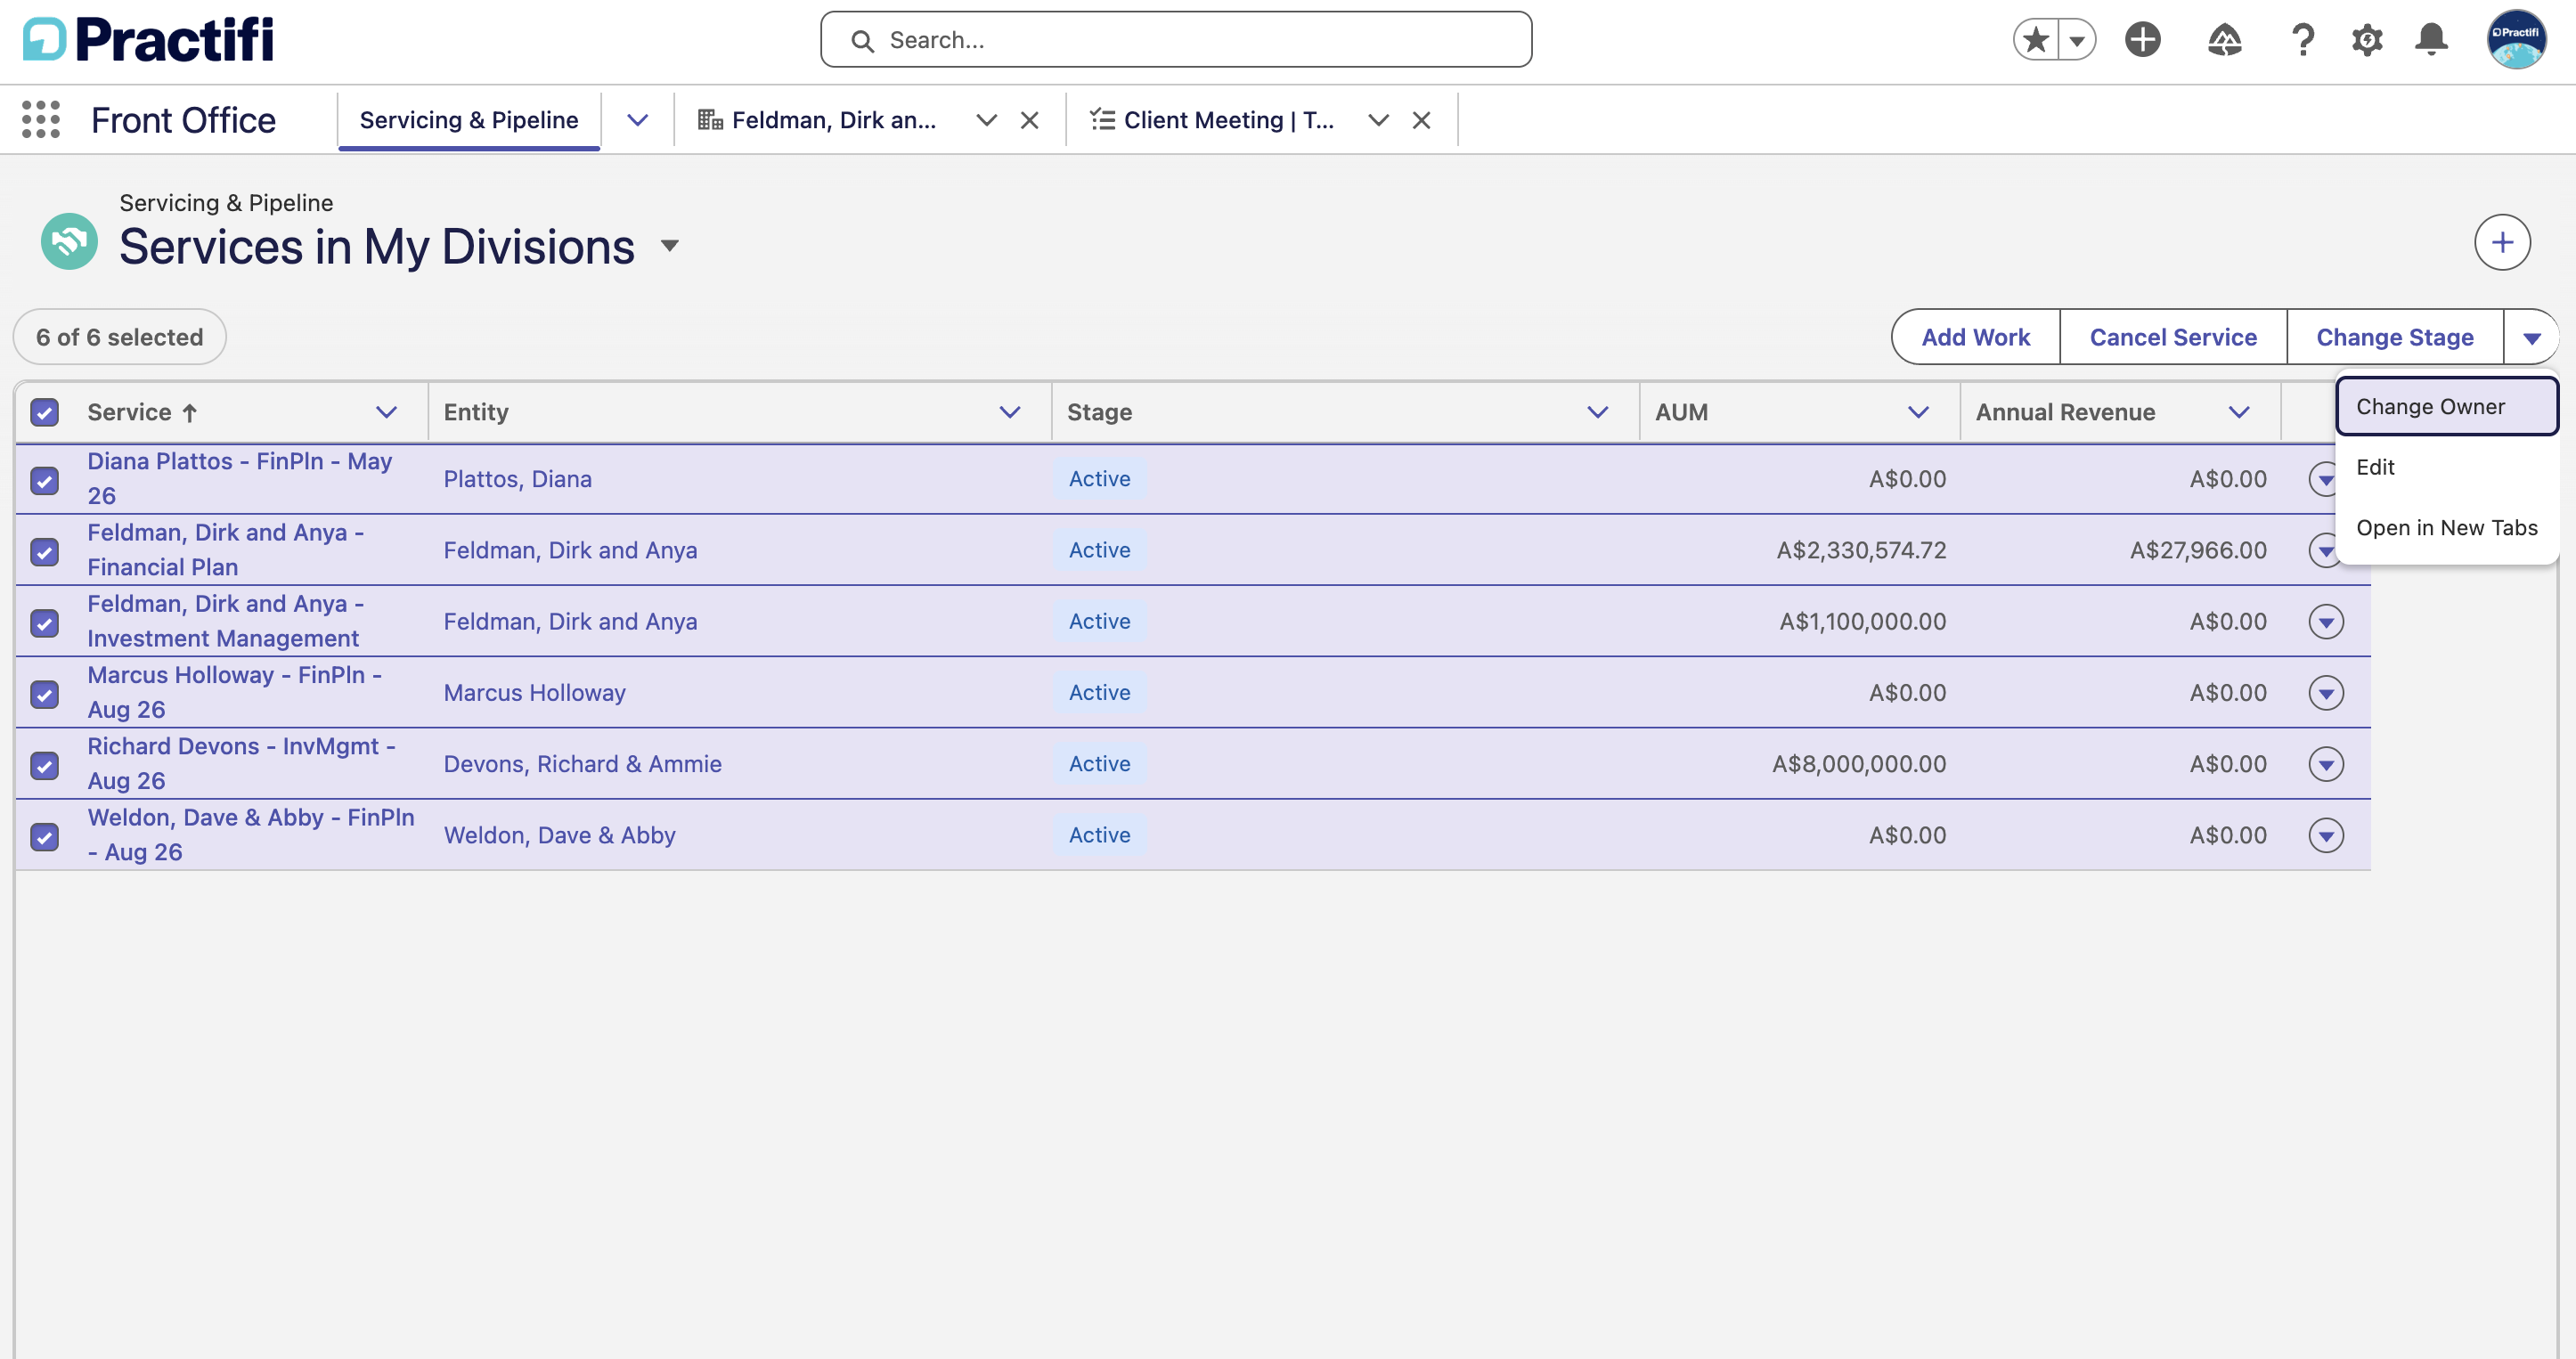The width and height of the screenshot is (2576, 1359).
Task: Open the Setup gear menu
Action: (2367, 40)
